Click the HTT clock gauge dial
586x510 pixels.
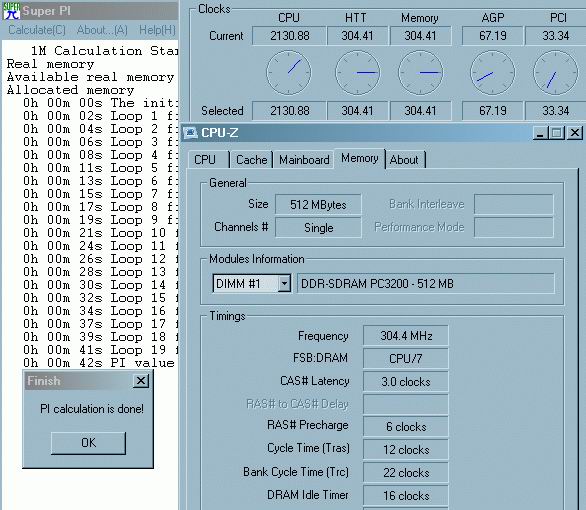pos(358,72)
